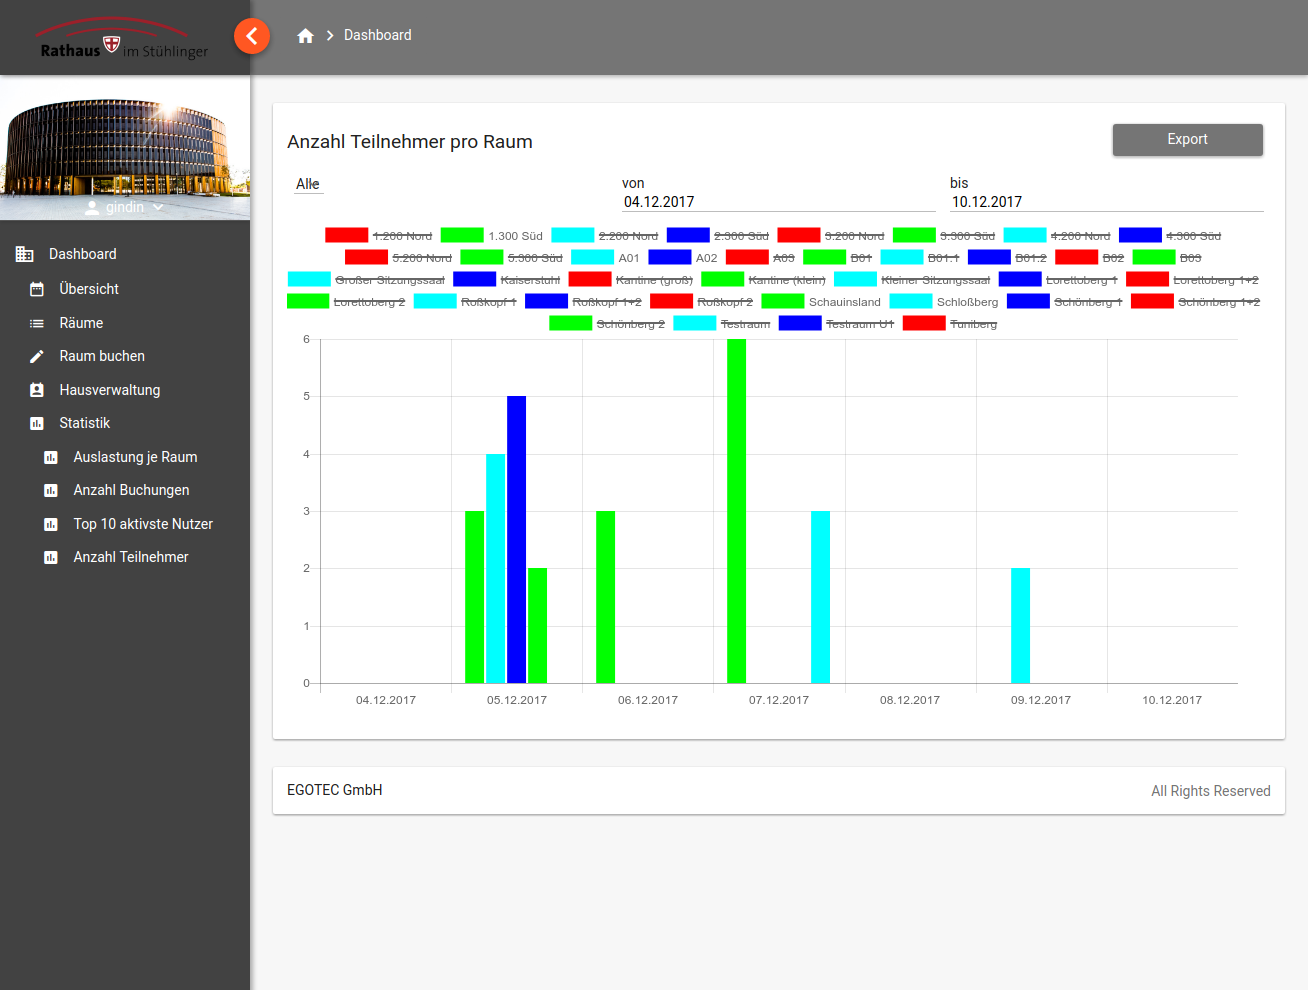Click the All Rights Reserved footer text
This screenshot has width=1308, height=990.
click(x=1211, y=791)
